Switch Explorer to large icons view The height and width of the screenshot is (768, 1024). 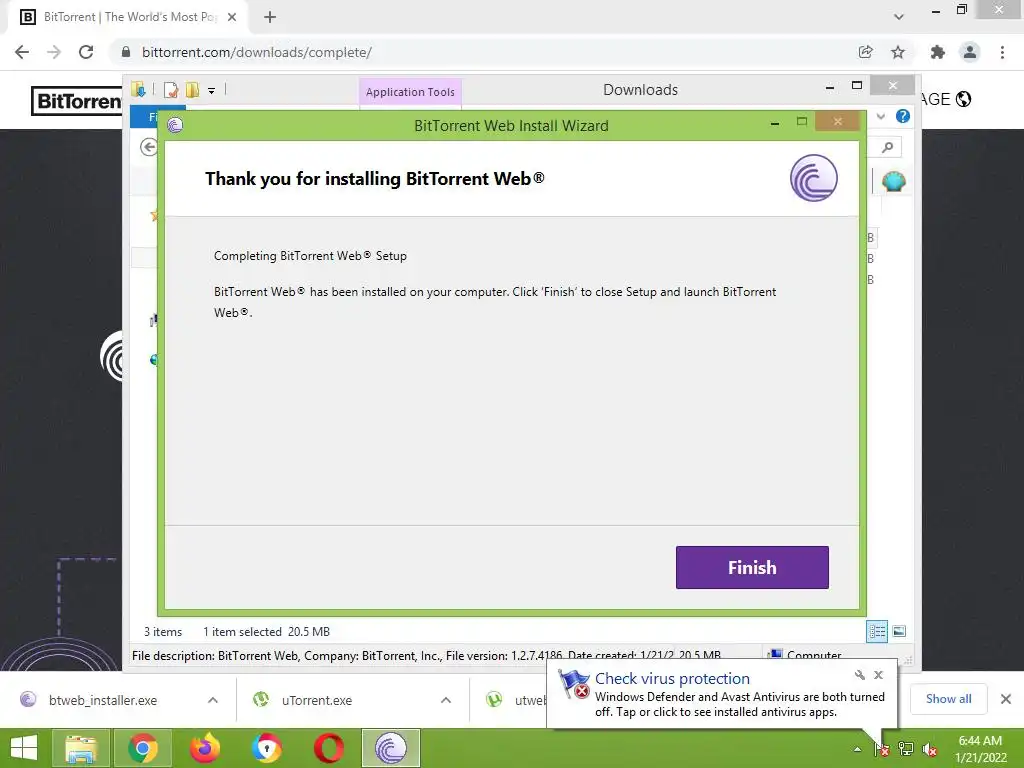[899, 631]
